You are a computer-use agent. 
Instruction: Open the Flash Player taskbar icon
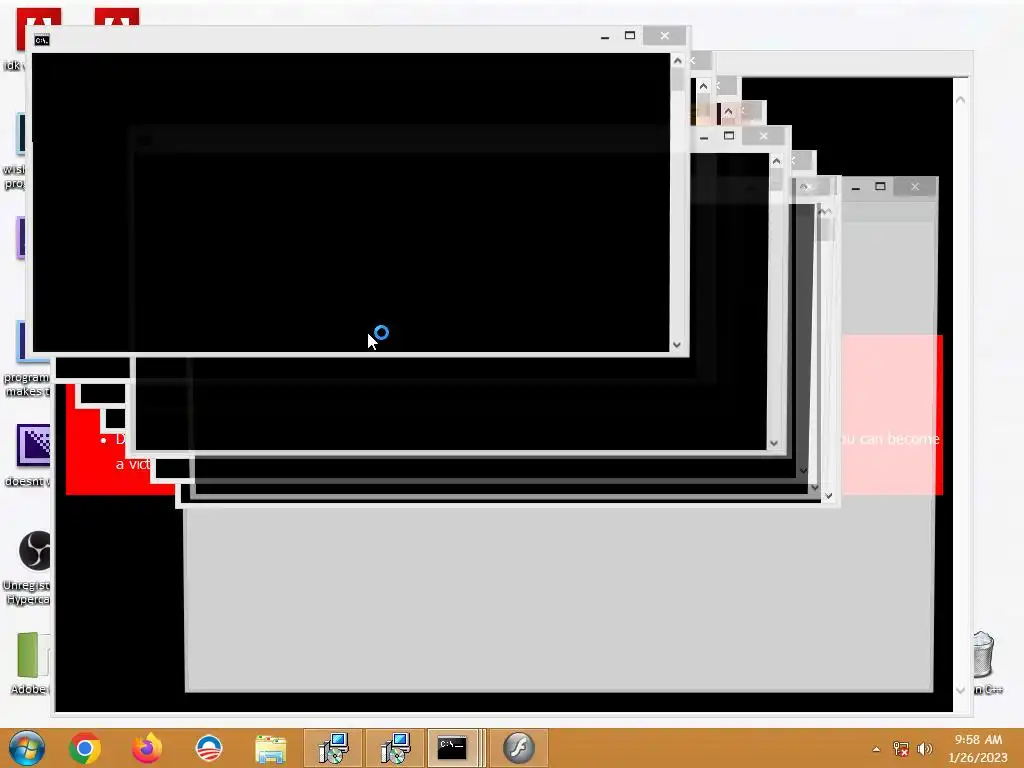[x=519, y=748]
